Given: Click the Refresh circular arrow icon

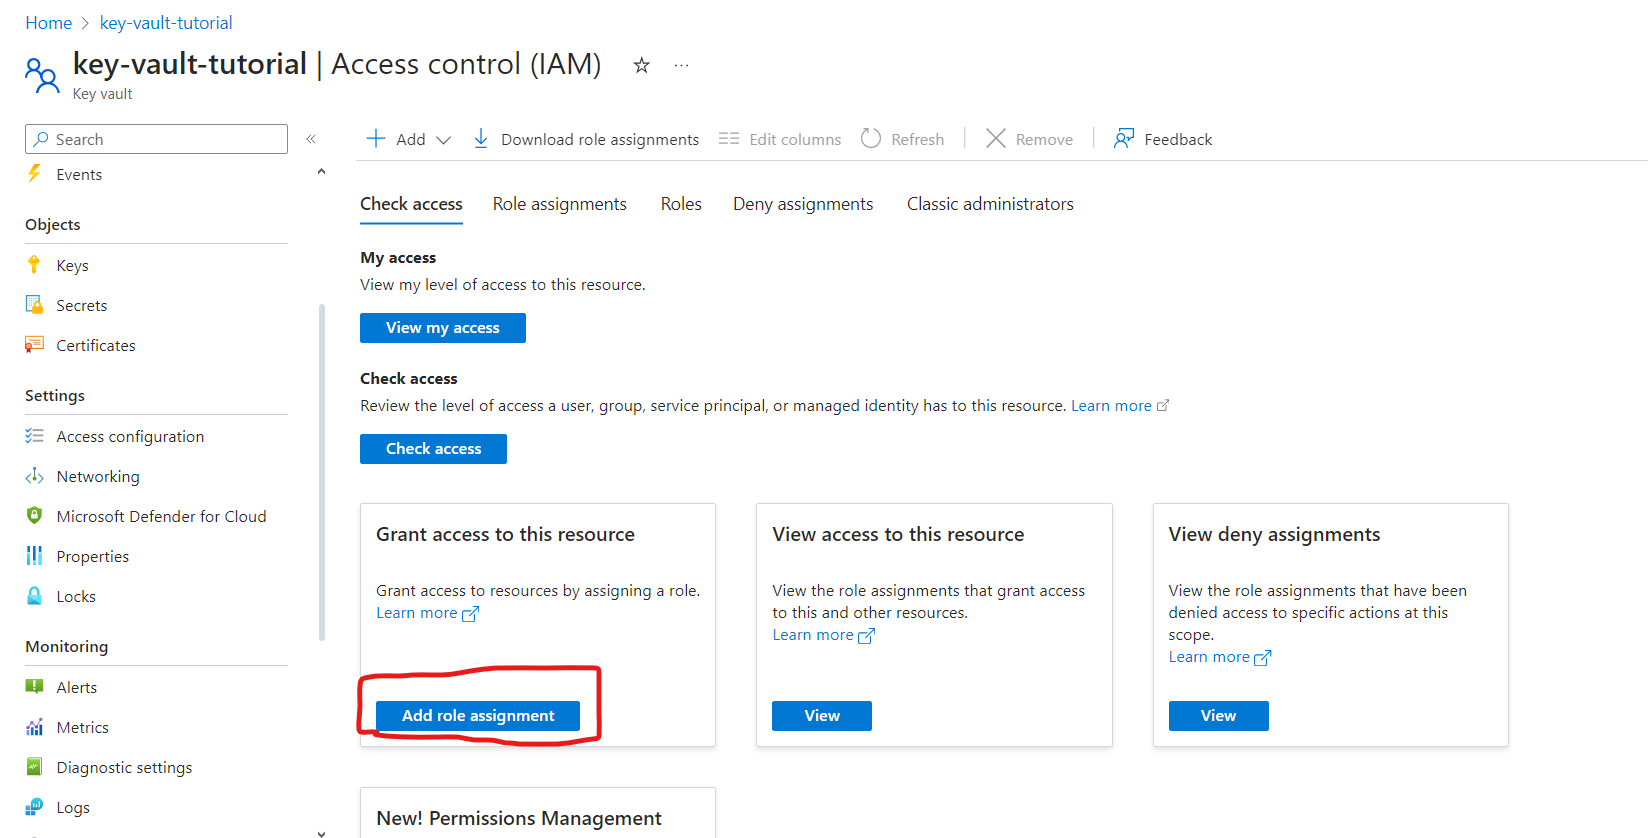Looking at the screenshot, I should (871, 138).
